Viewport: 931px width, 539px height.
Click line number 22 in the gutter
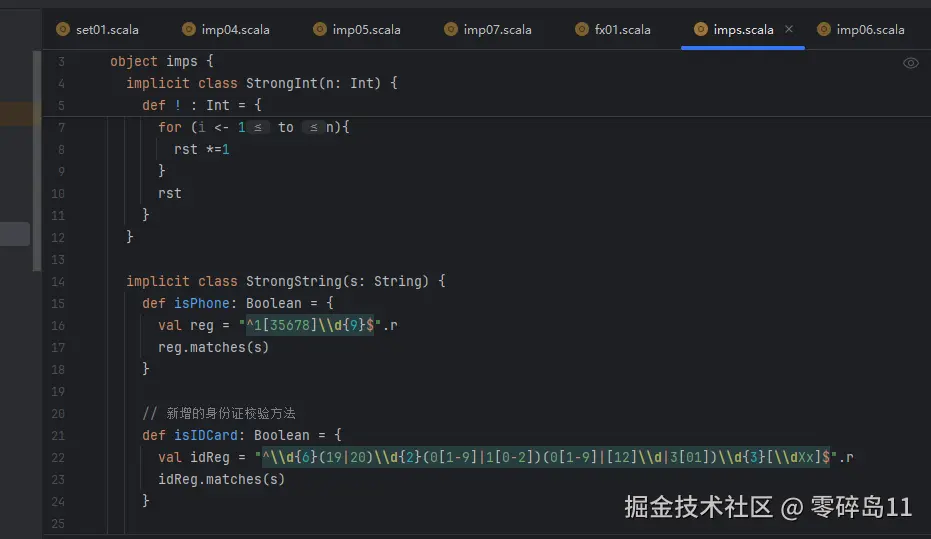pos(57,457)
